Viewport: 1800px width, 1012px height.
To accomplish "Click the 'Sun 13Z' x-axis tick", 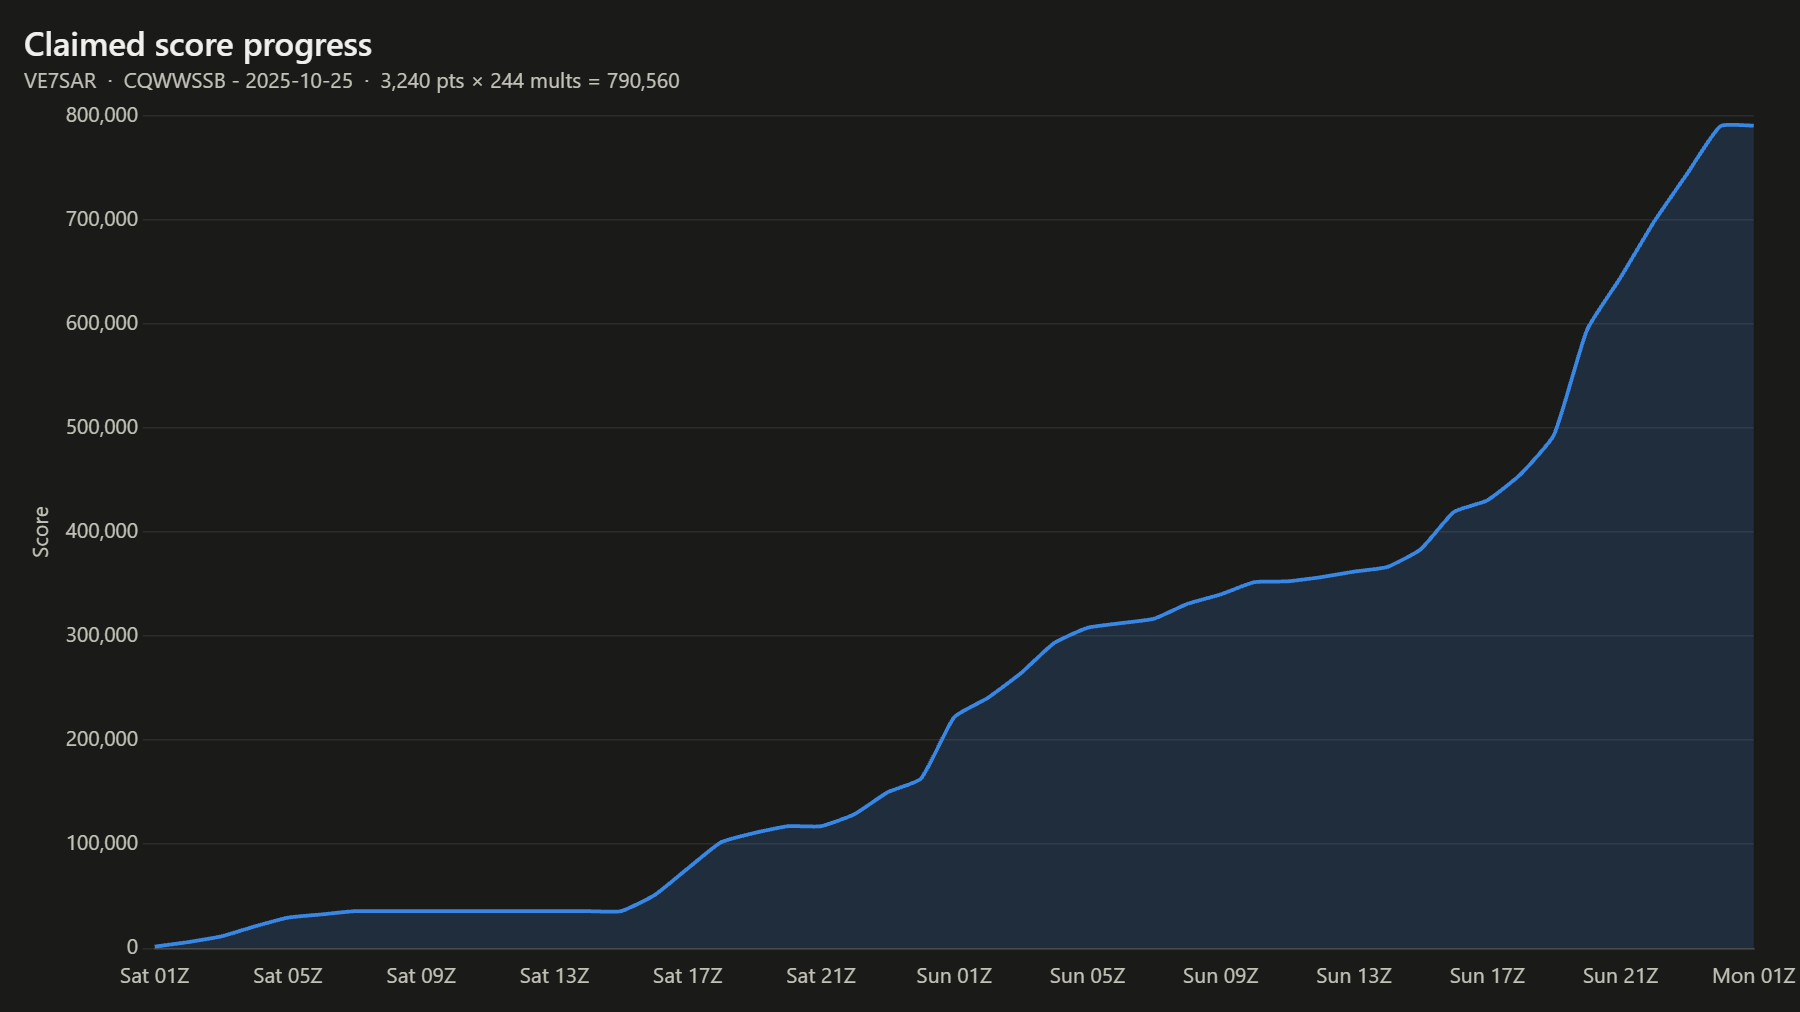I will pyautogui.click(x=1354, y=976).
